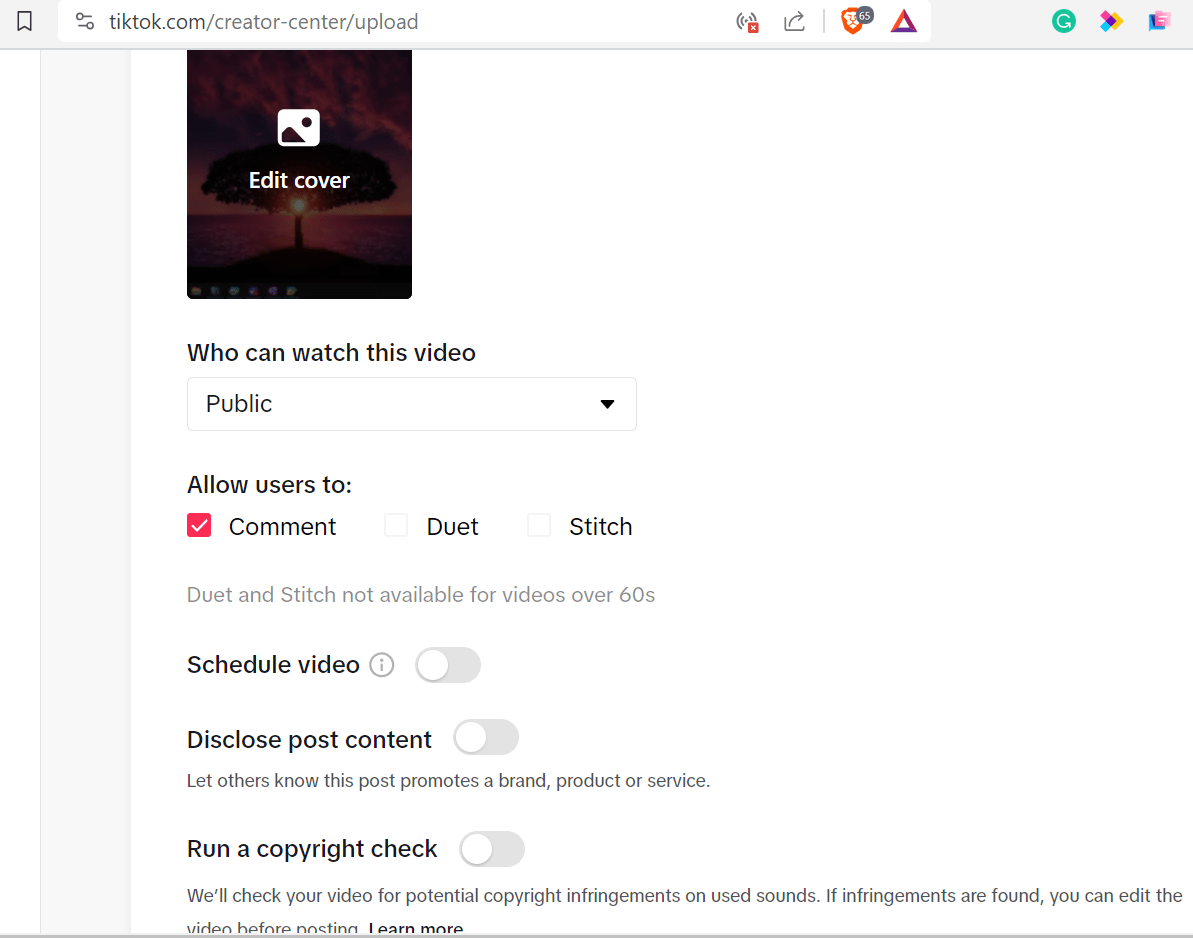Screen dimensions: 1193x938
Task: Click the dropdown arrow beside Public
Action: [607, 404]
